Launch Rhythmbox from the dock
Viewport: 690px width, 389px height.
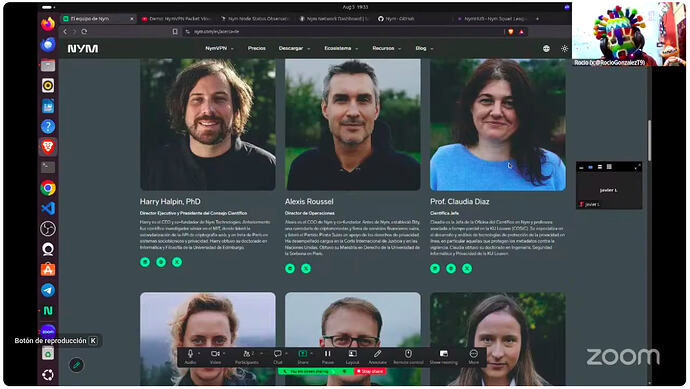click(x=48, y=85)
